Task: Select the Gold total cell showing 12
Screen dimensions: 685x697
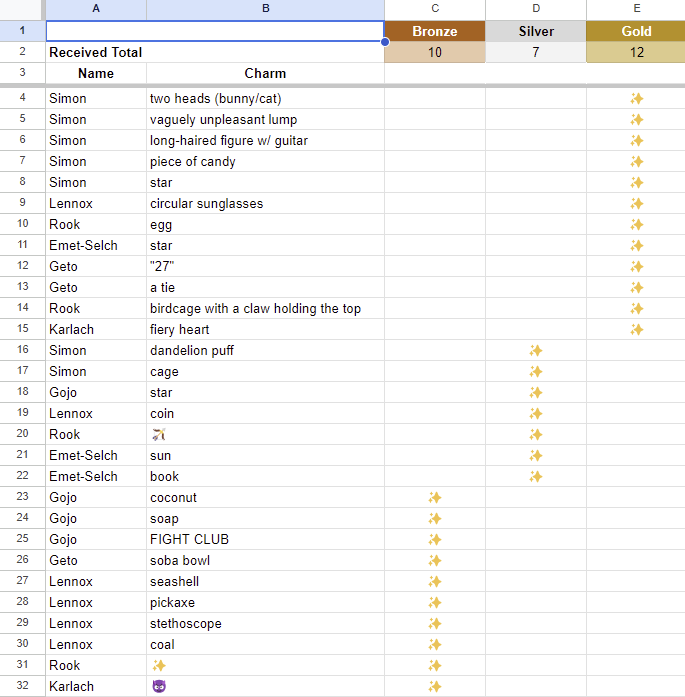Action: (636, 52)
